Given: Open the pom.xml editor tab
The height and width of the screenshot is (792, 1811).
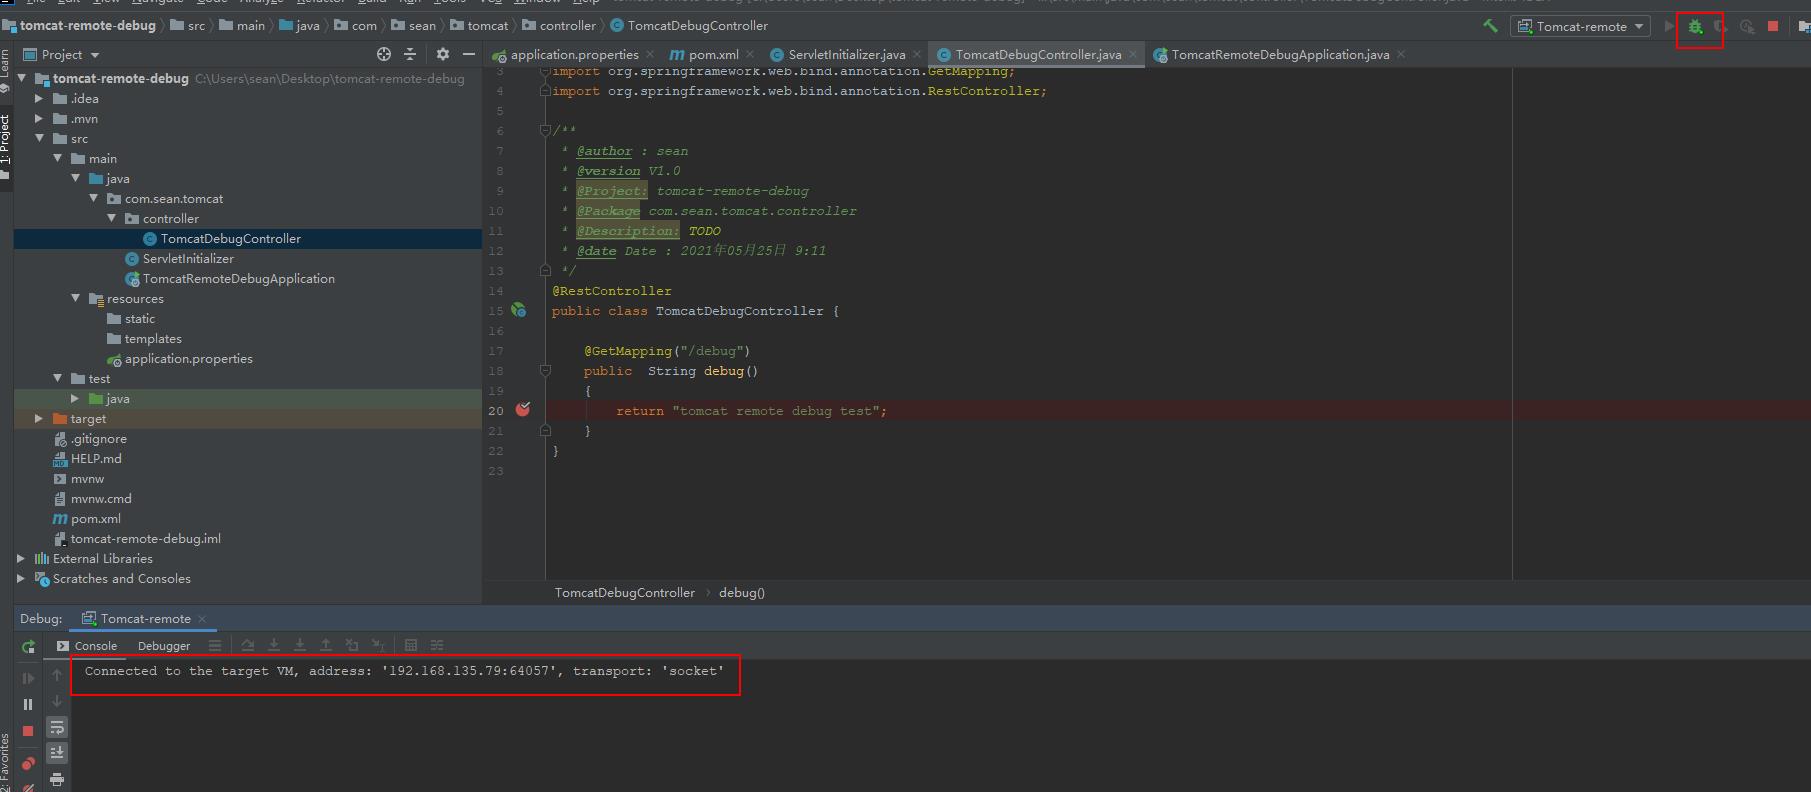Looking at the screenshot, I should click(713, 54).
